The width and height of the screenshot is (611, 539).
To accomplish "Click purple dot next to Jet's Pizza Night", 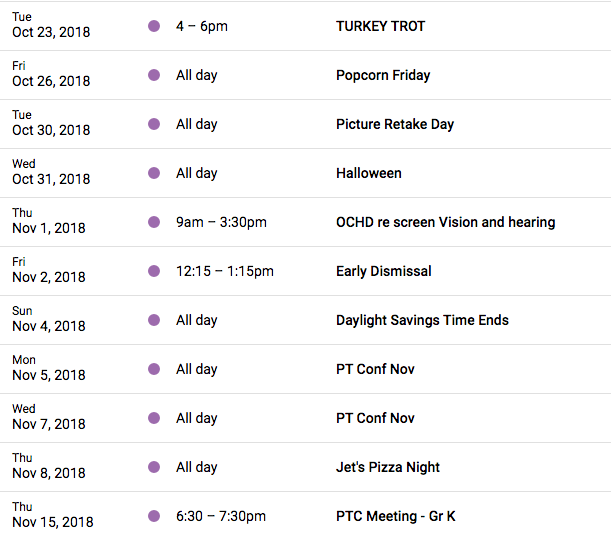I will point(154,467).
